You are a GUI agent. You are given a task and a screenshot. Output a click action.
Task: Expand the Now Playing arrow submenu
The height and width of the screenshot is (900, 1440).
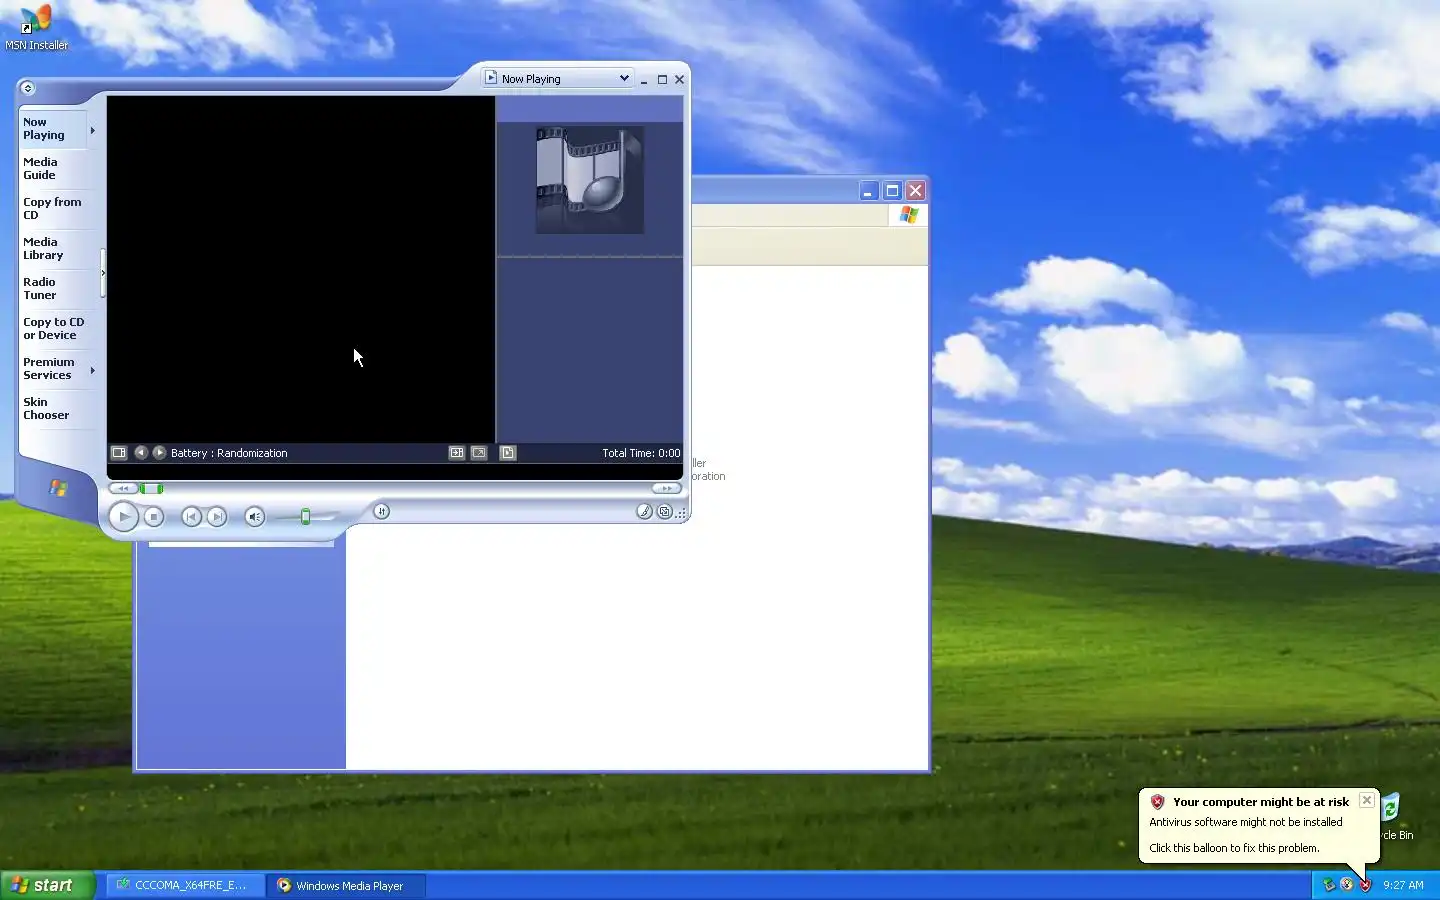click(x=92, y=130)
